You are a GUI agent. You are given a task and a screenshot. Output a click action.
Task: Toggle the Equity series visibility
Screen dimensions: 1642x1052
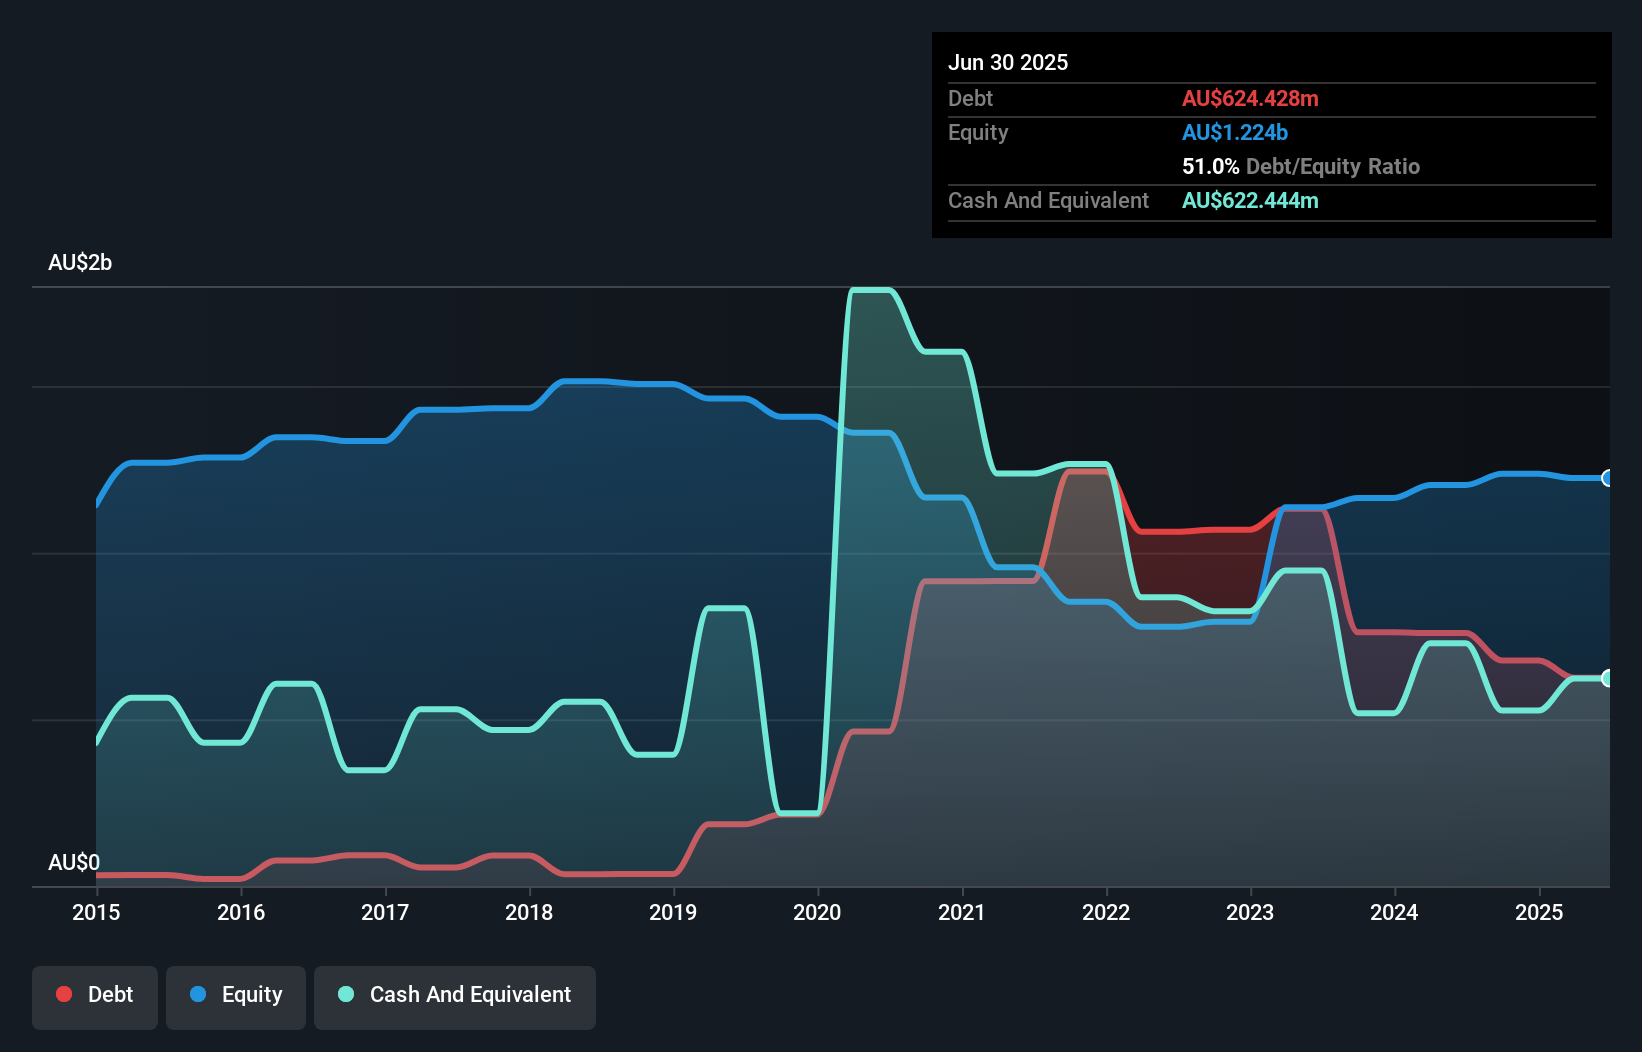[236, 994]
